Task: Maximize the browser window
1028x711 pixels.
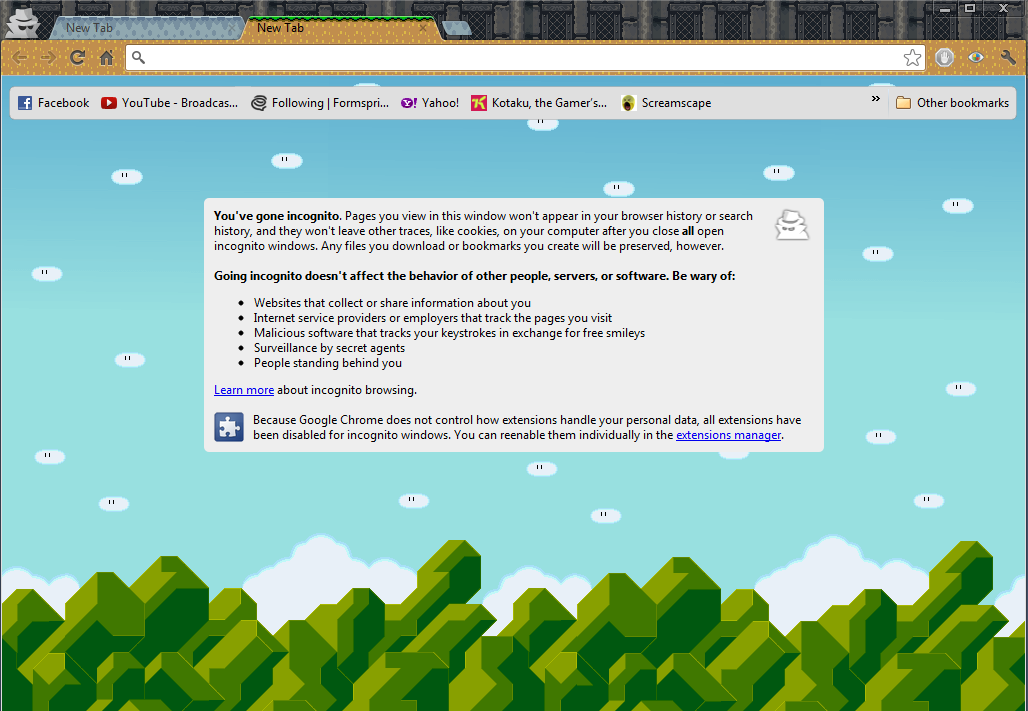Action: 970,9
